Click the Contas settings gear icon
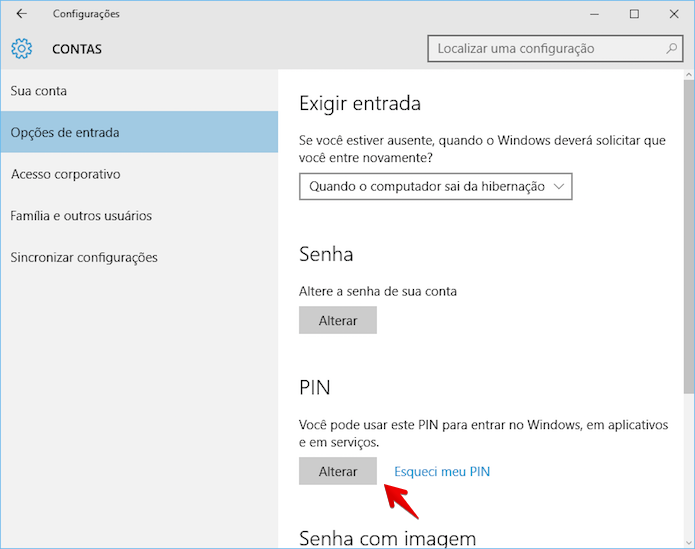This screenshot has width=695, height=549. (22, 49)
